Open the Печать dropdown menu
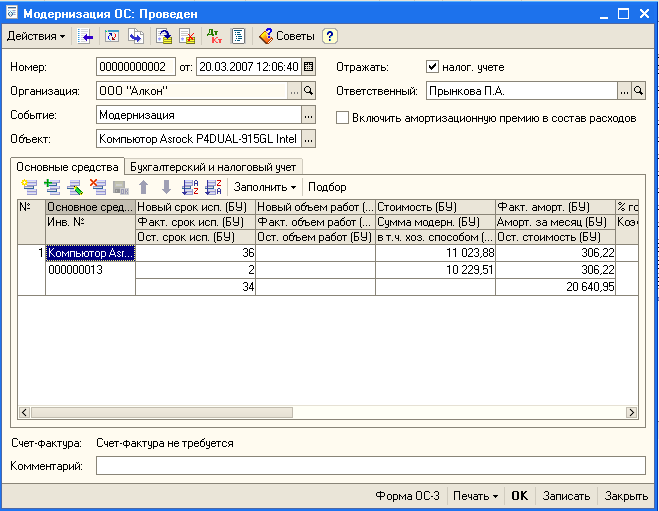Image resolution: width=659 pixels, height=511 pixels. 475,496
